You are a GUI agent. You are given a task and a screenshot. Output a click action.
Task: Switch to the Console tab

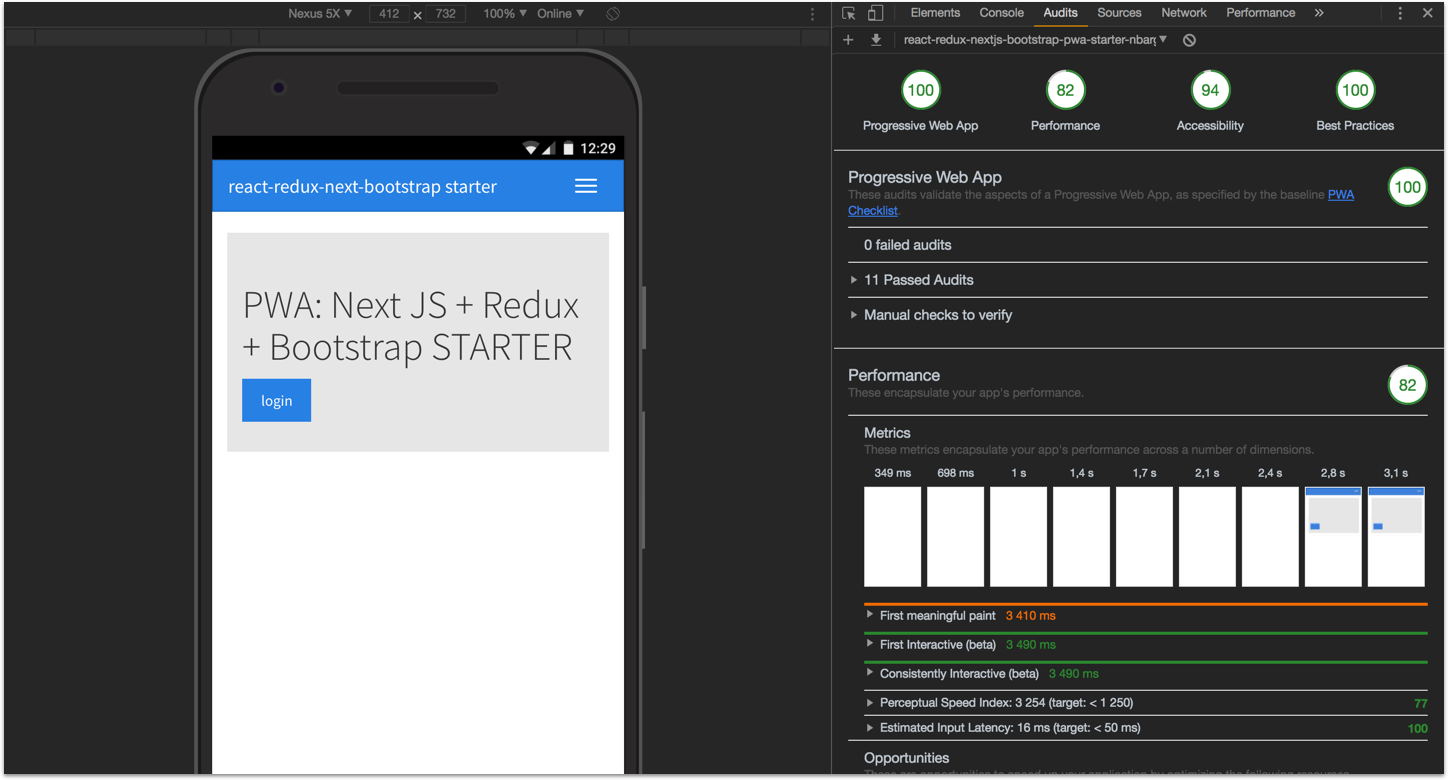(x=1001, y=13)
